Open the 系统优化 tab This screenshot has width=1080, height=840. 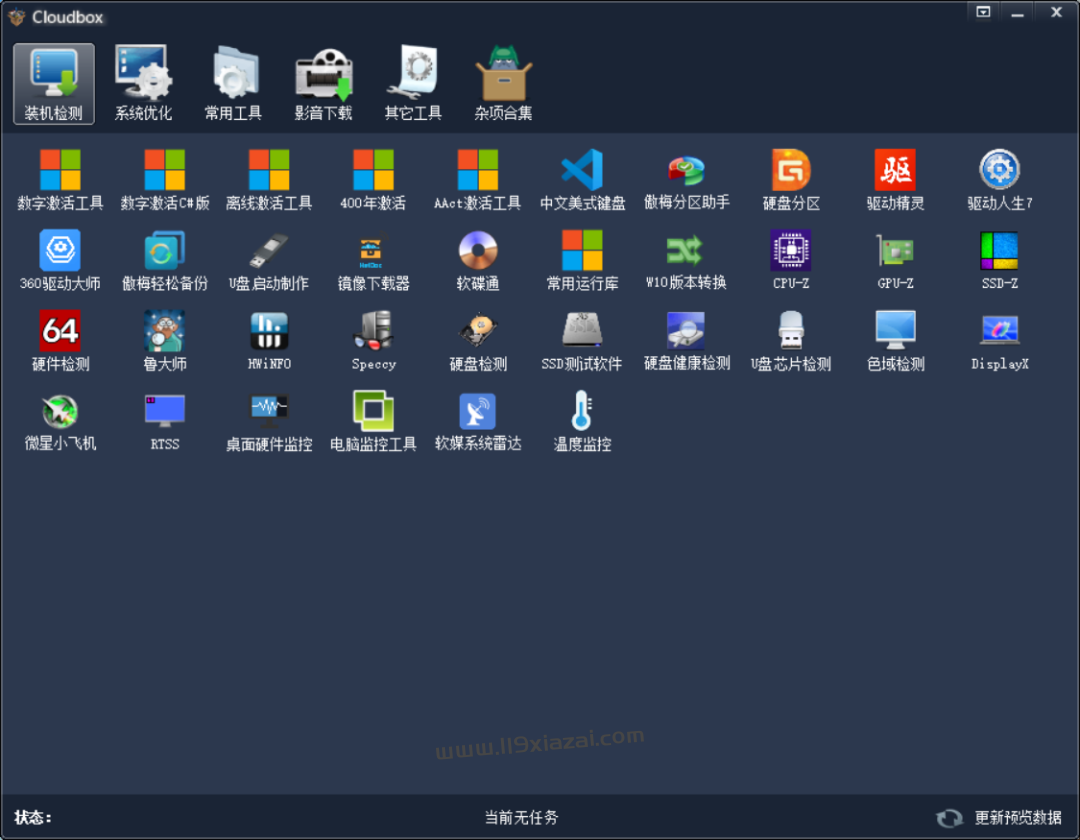click(x=143, y=83)
